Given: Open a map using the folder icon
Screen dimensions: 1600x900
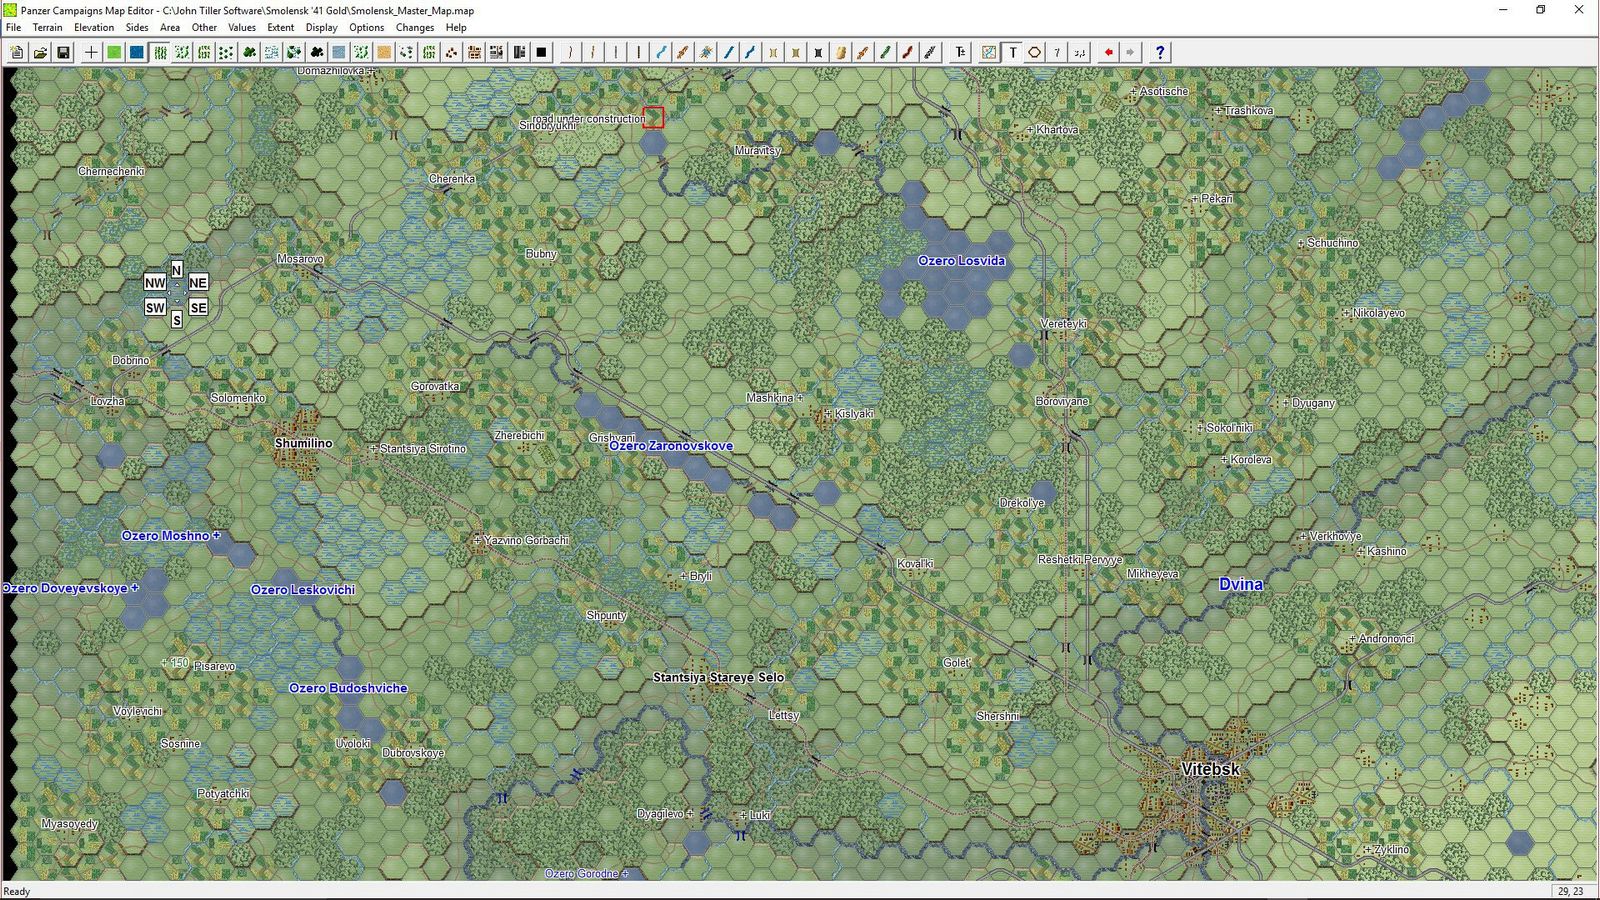Looking at the screenshot, I should [40, 52].
